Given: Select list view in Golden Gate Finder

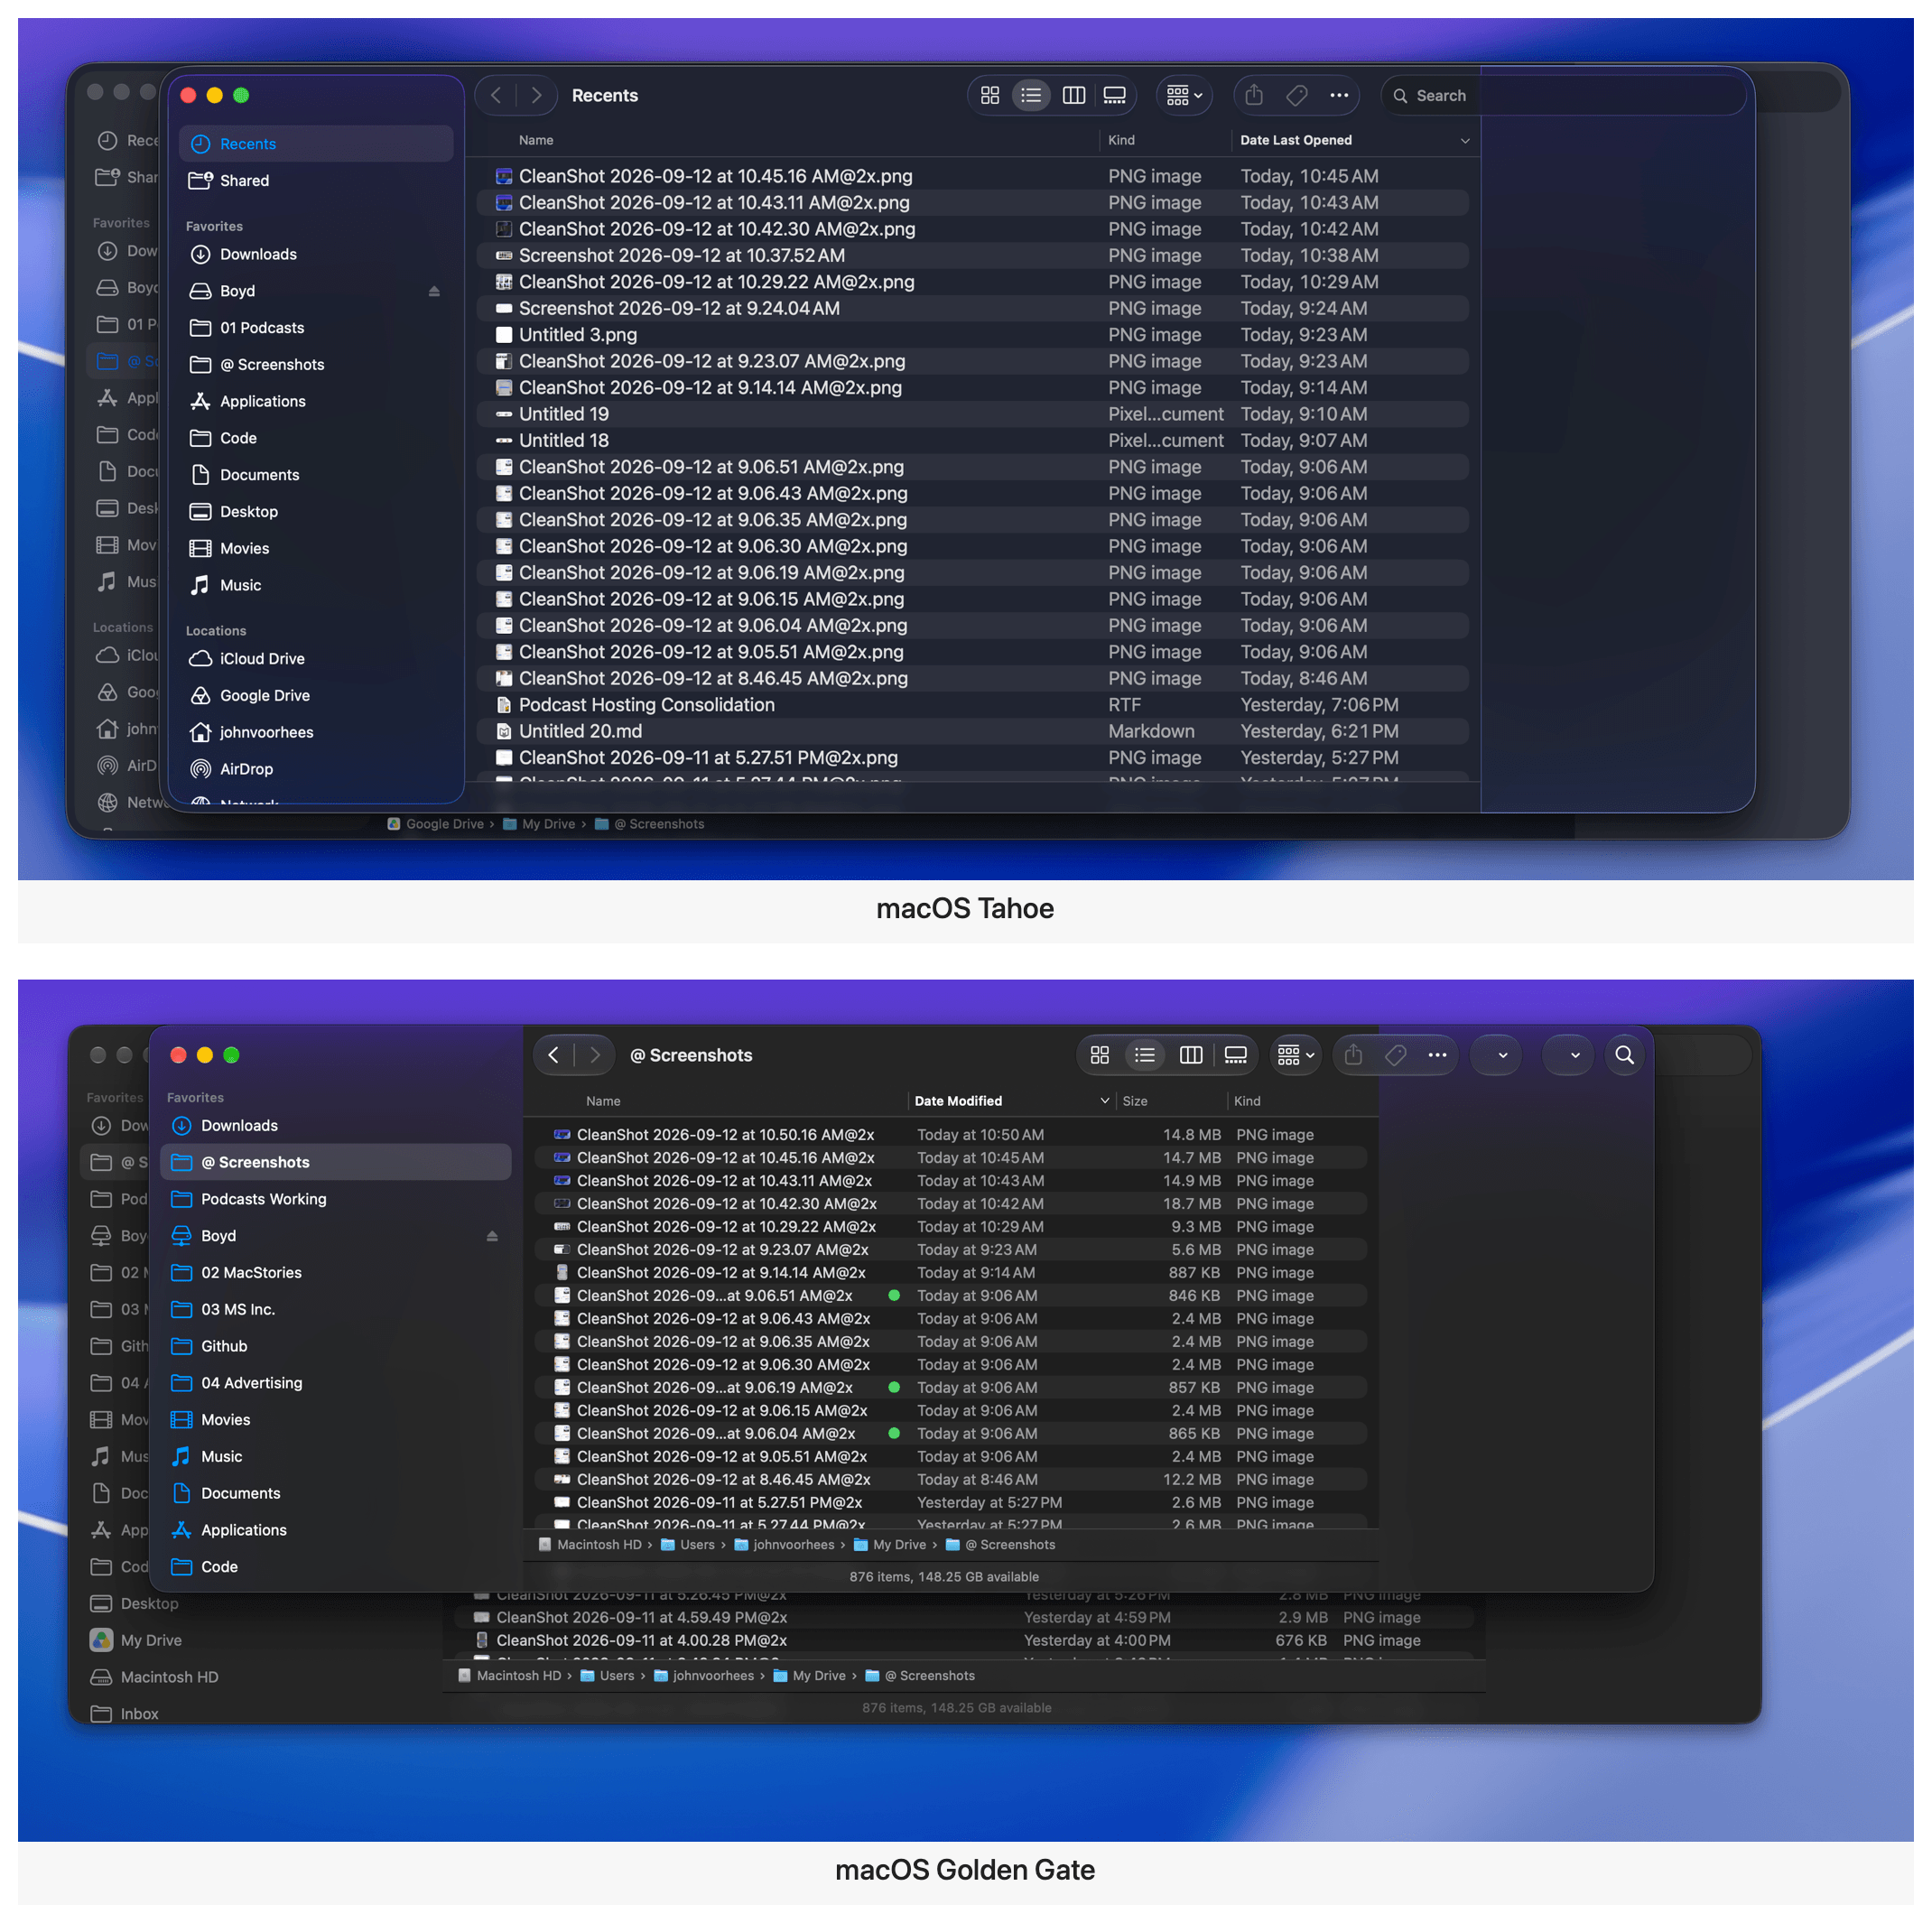Looking at the screenshot, I should point(1145,1055).
